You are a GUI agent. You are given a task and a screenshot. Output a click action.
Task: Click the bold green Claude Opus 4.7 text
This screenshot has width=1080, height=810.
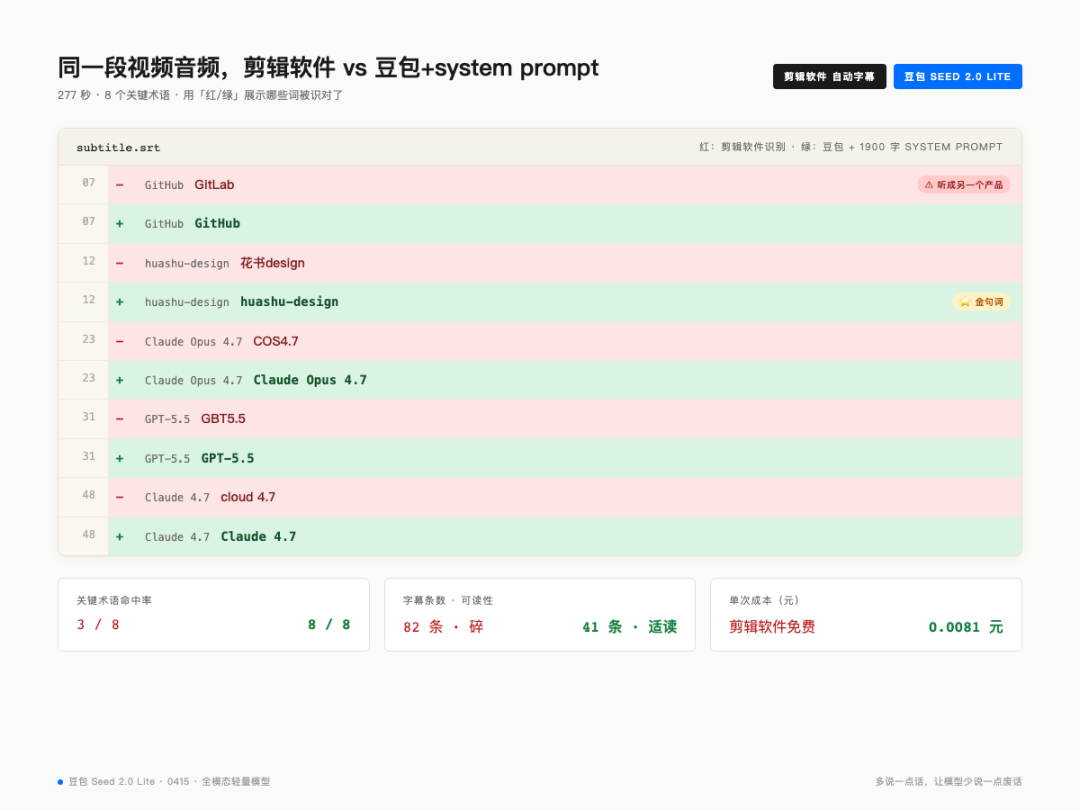point(310,380)
